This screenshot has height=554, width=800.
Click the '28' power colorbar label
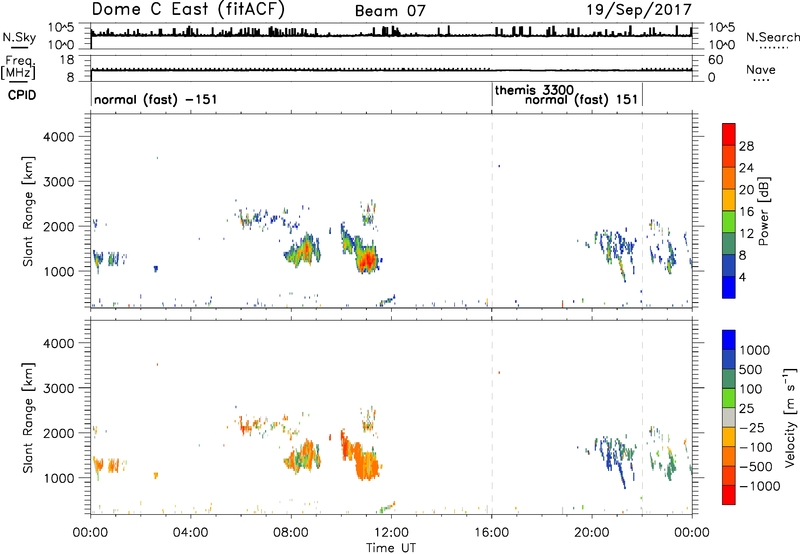click(x=746, y=146)
